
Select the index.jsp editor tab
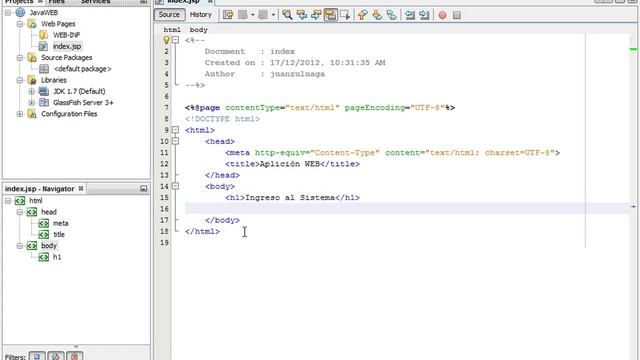coord(184,2)
